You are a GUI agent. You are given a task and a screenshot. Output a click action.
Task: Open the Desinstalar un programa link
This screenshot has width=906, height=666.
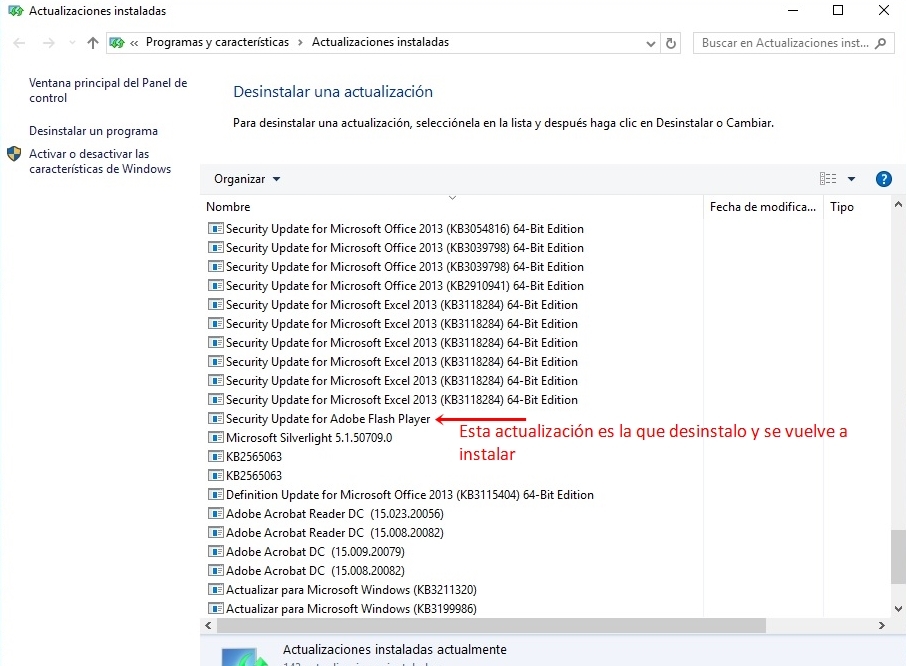[94, 131]
